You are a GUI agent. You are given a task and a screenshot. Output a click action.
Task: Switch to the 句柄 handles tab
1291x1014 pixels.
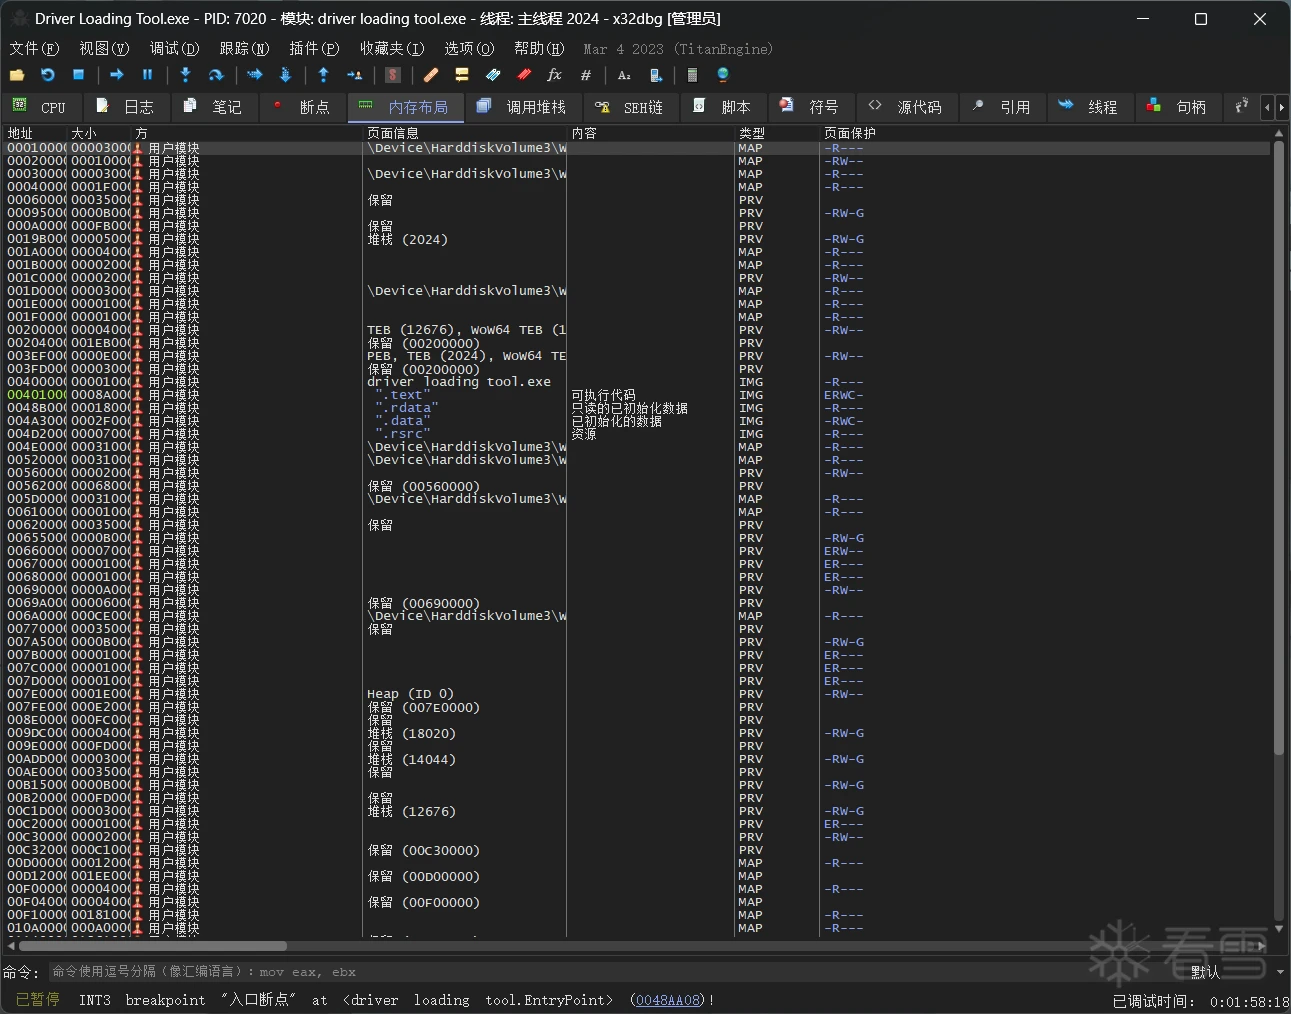[1179, 107]
